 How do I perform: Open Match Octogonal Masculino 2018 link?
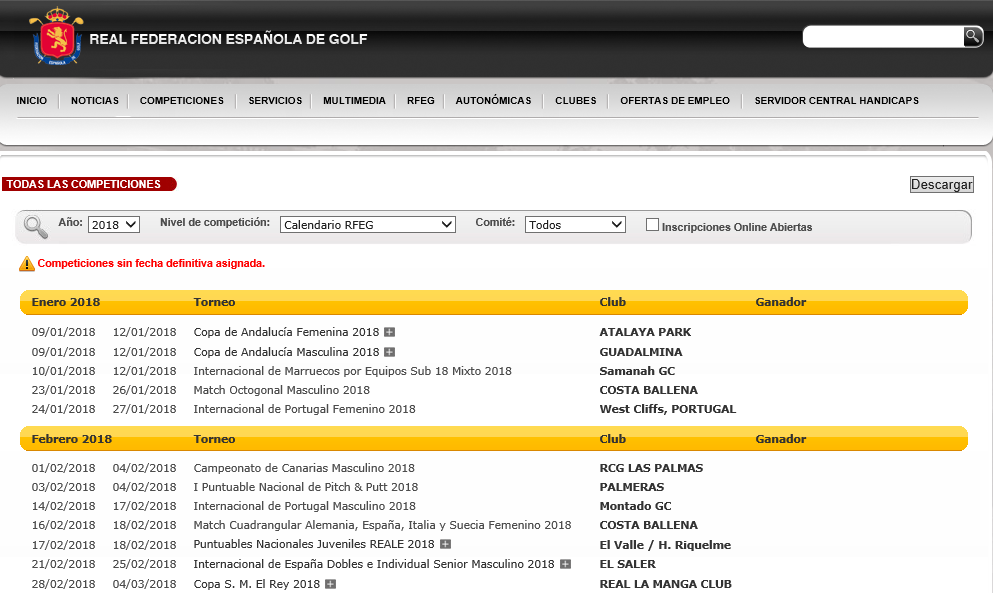click(281, 390)
